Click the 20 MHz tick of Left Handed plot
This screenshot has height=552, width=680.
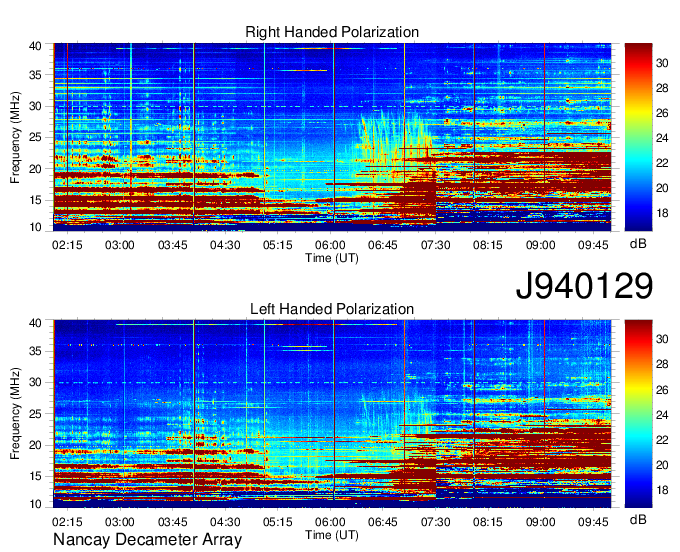[35, 445]
